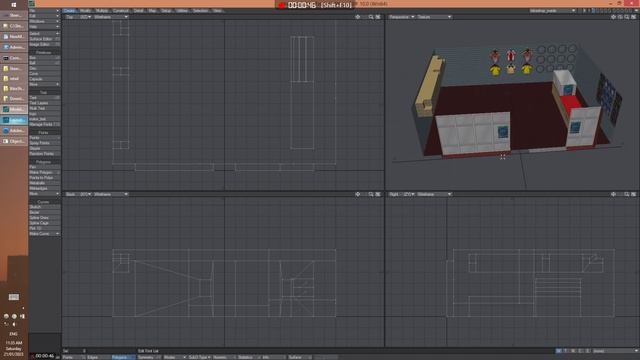640x360 pixels.
Task: Maximize the Back viewport with its corner icon
Action: pos(378,194)
